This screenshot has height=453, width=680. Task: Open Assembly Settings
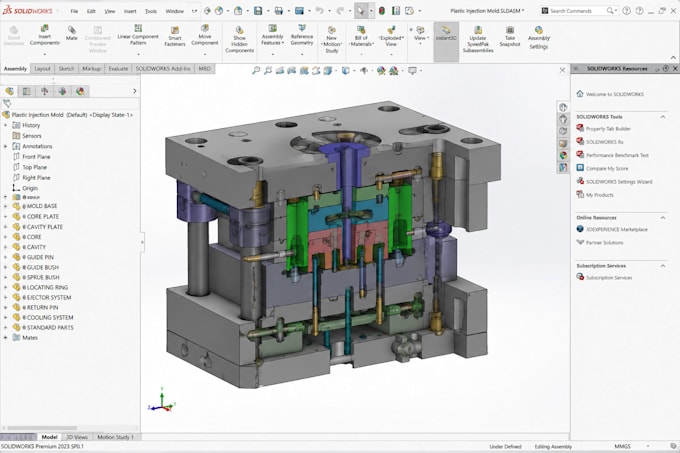539,37
